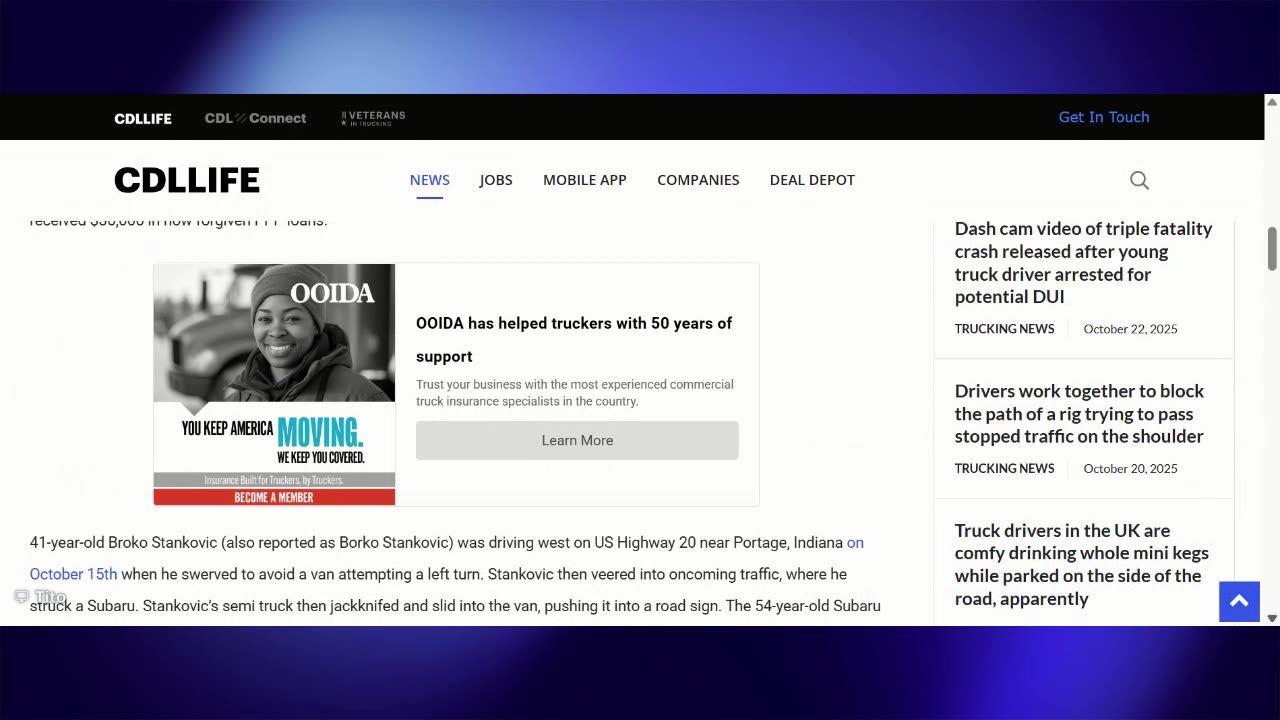
Task: Open the DEAL DEPOT menu item
Action: pos(812,180)
